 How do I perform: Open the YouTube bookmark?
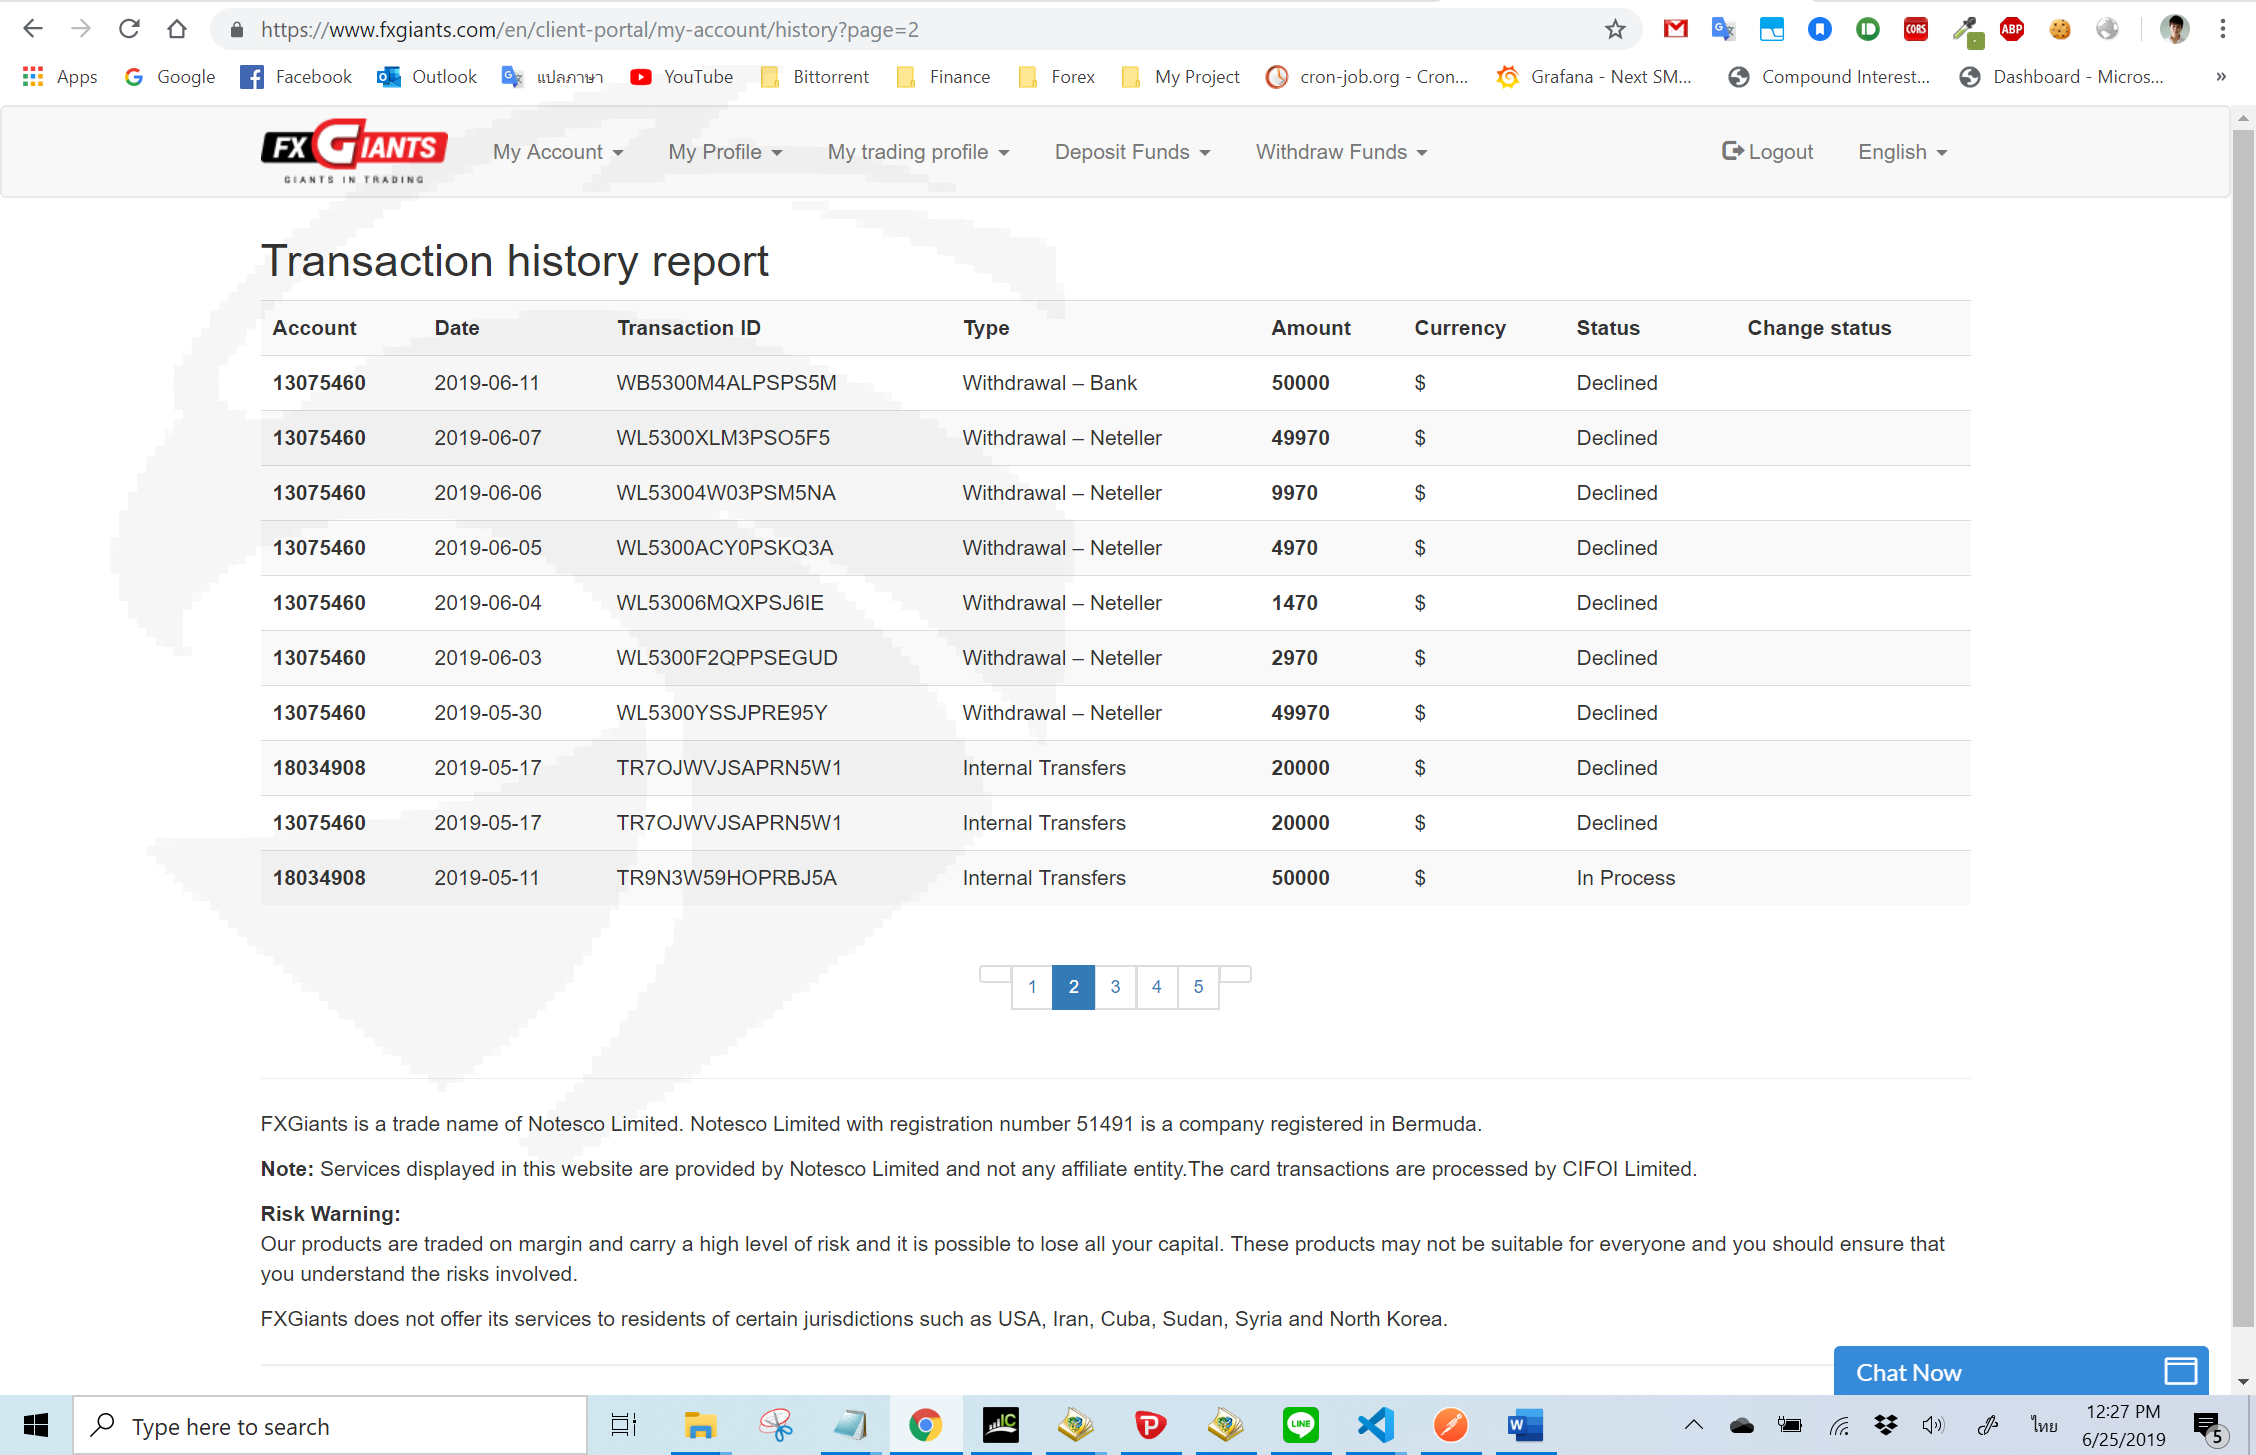point(681,77)
